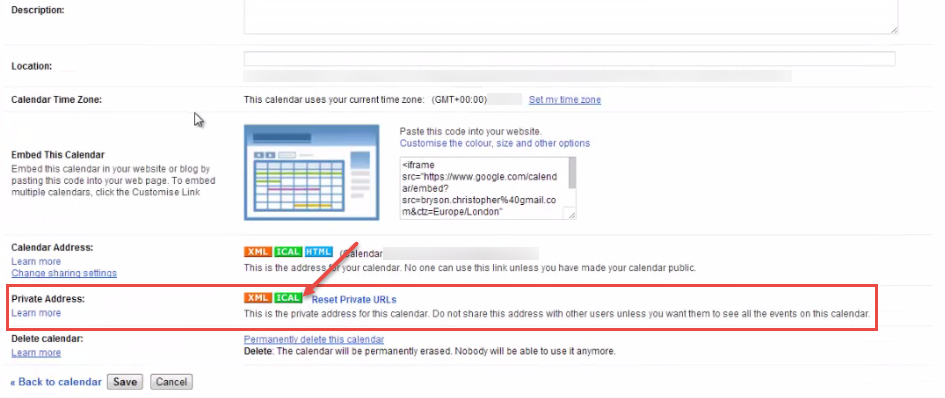Click the Change sharing settings link
The height and width of the screenshot is (398, 945).
(64, 273)
